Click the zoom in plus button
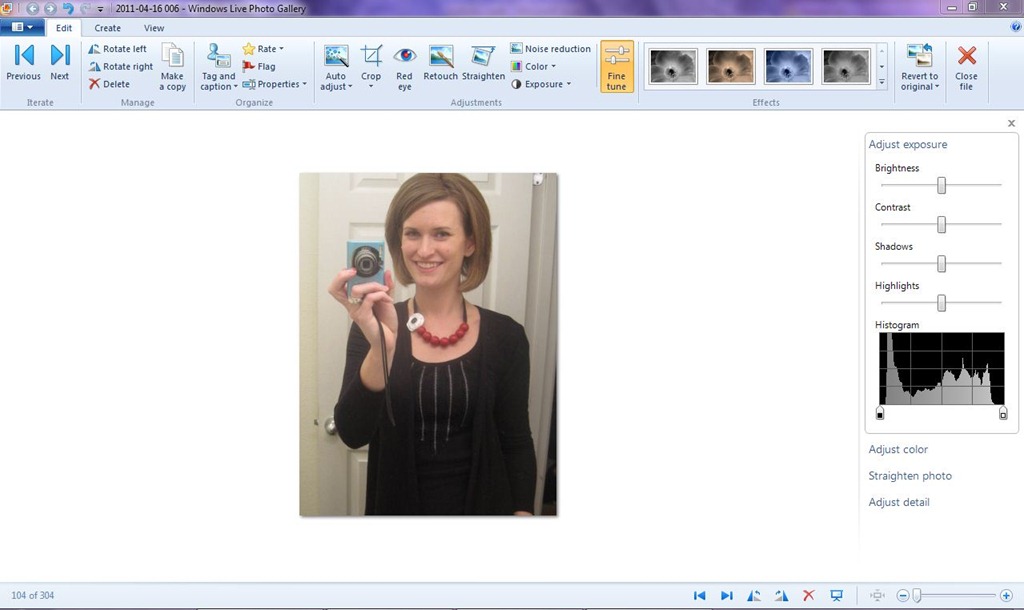Image resolution: width=1024 pixels, height=610 pixels. pyautogui.click(x=1006, y=596)
